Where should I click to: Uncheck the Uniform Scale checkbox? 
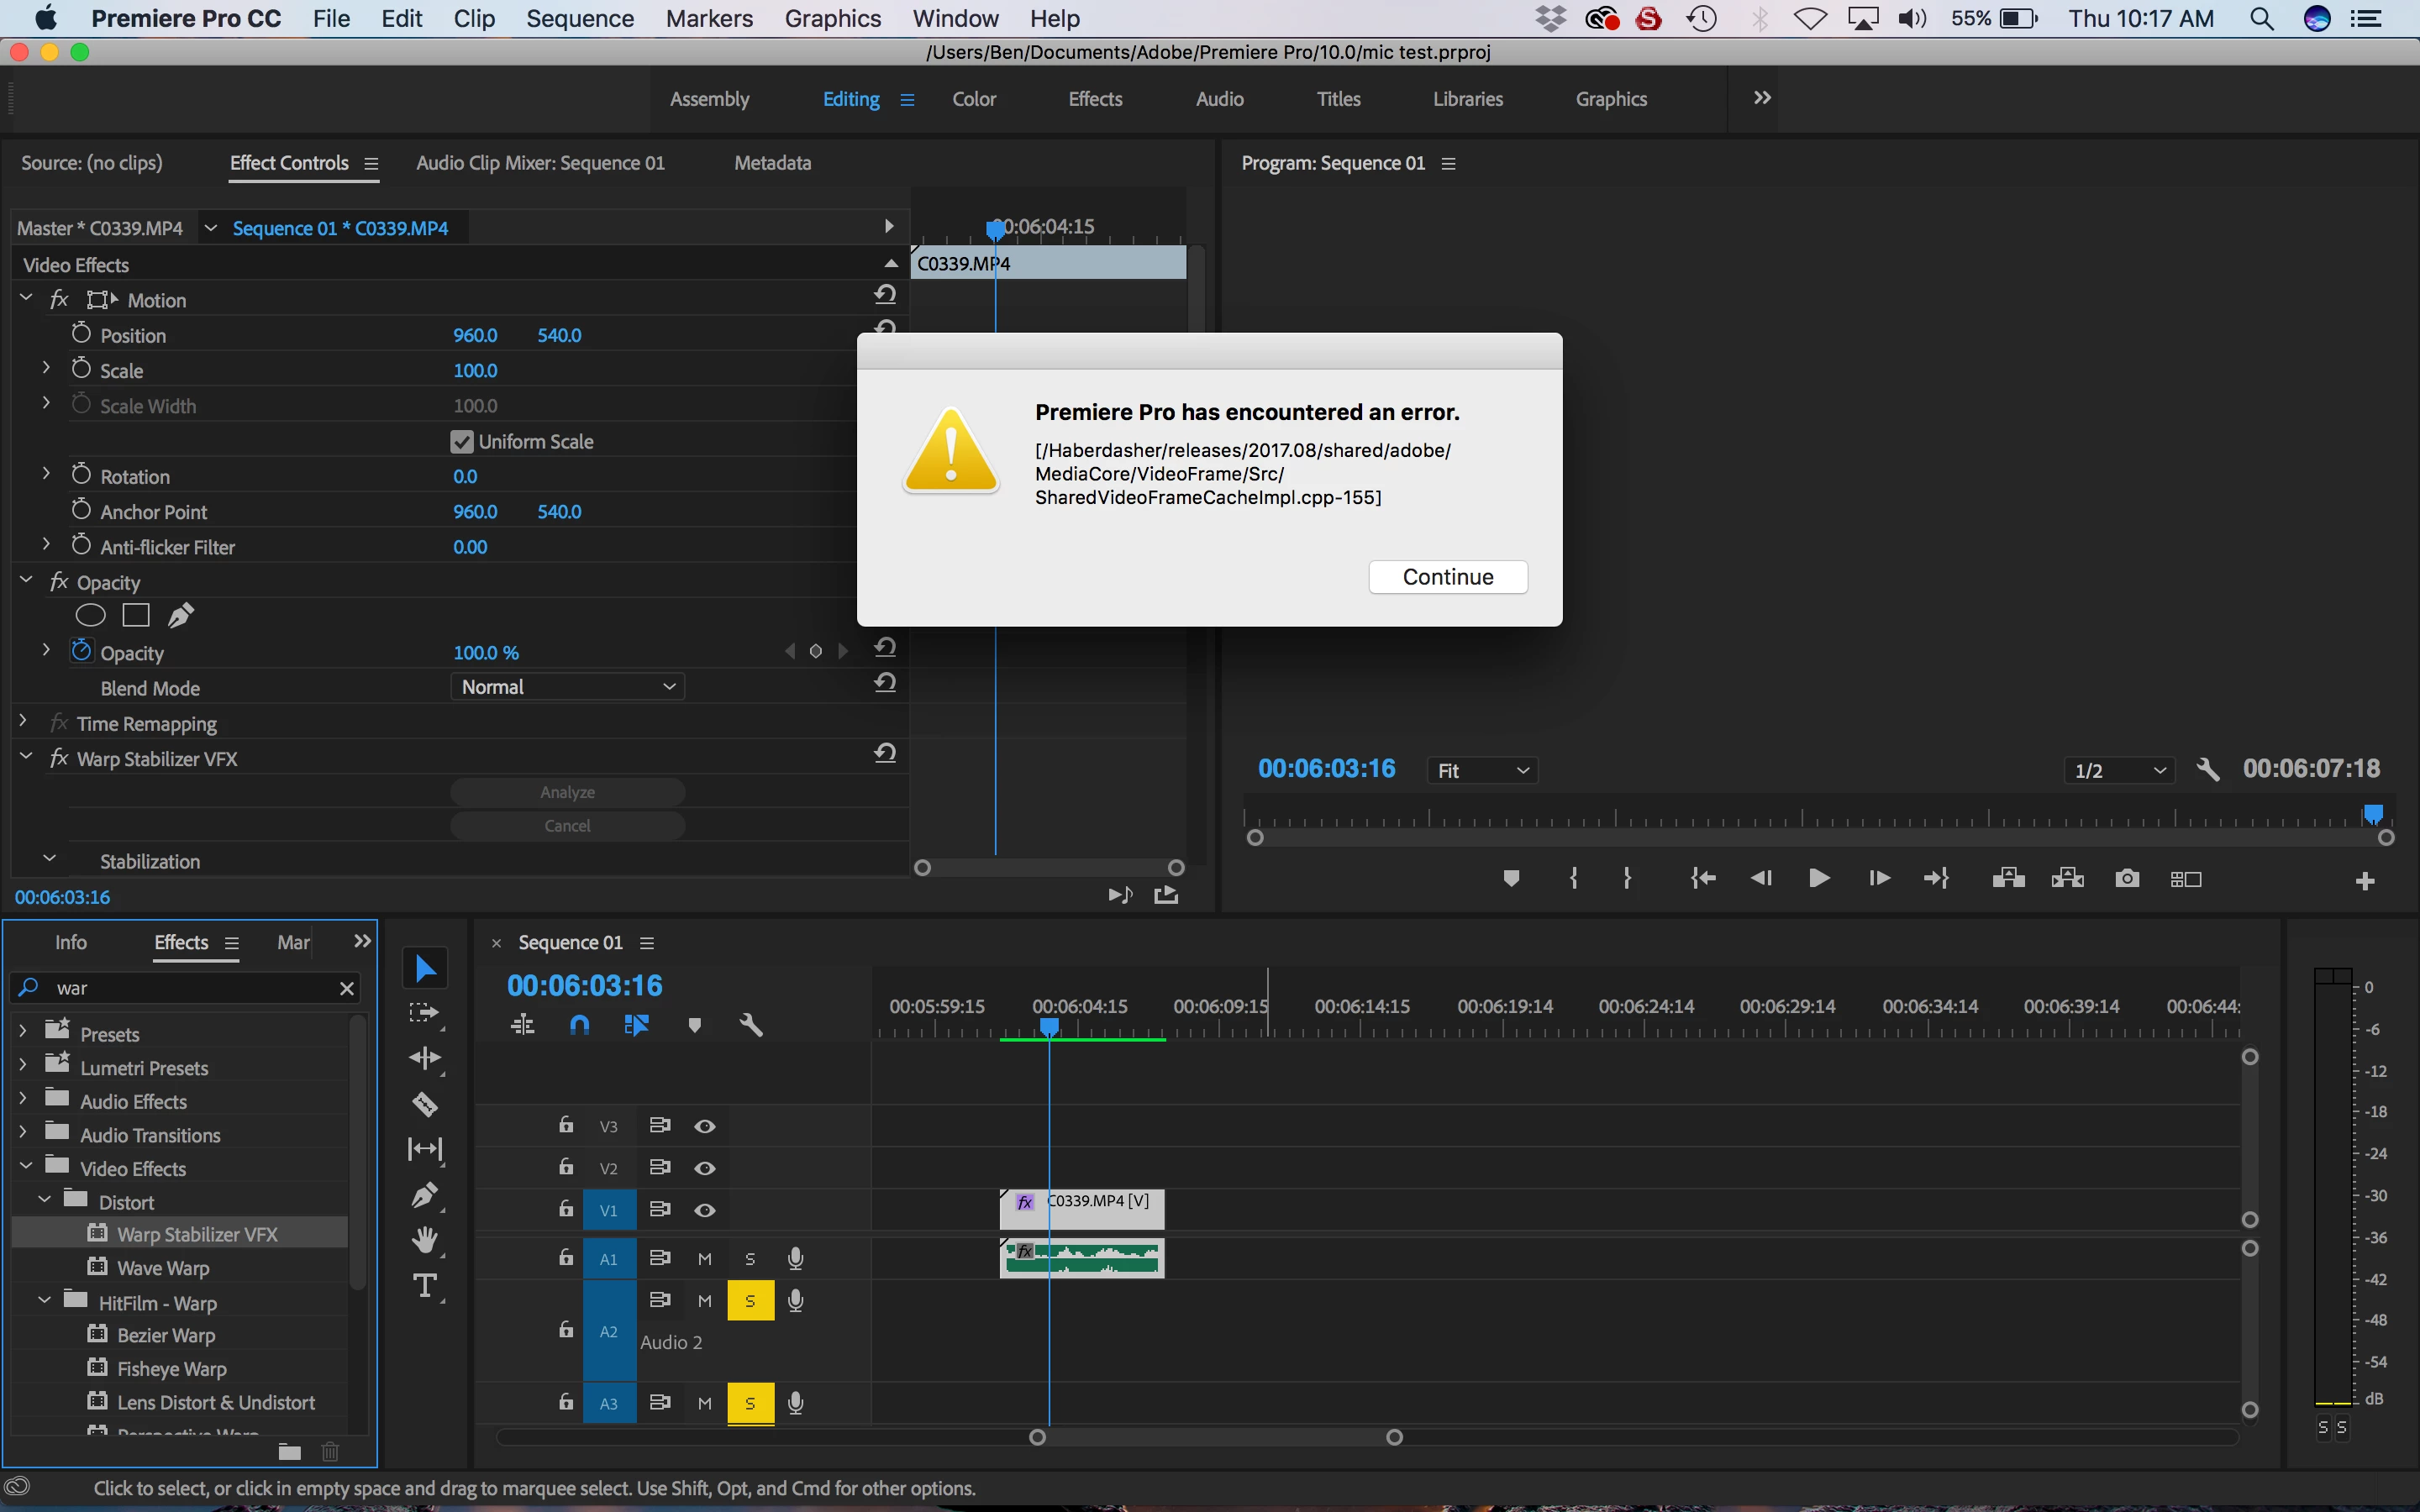pyautogui.click(x=462, y=442)
